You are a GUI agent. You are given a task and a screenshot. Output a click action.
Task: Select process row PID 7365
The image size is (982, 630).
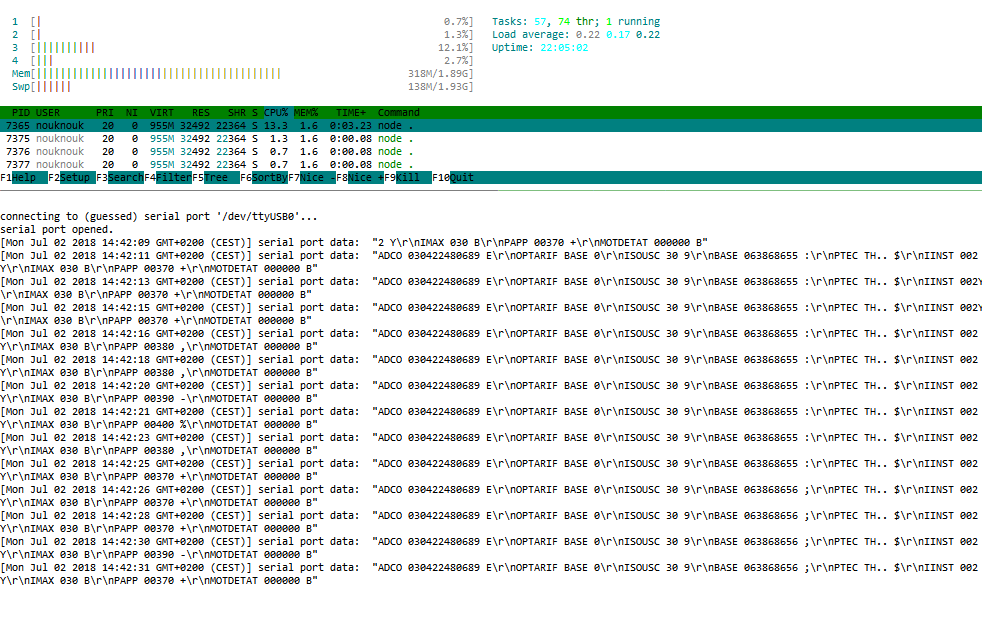(x=491, y=126)
